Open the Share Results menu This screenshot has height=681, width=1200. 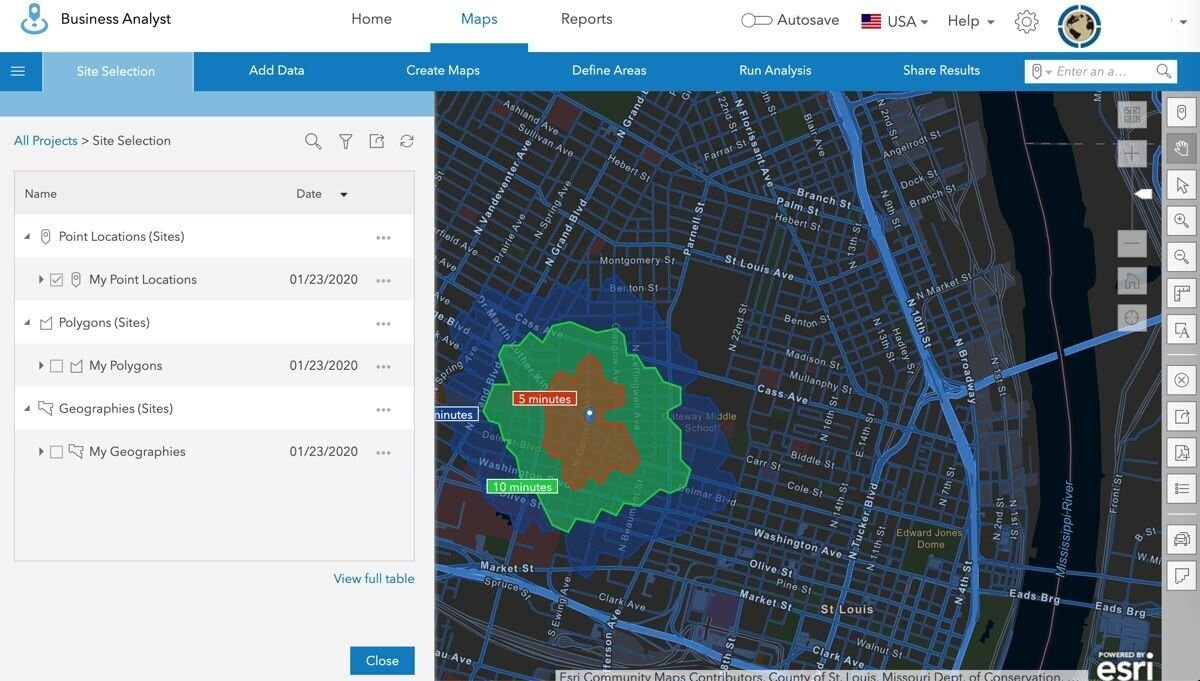point(941,71)
